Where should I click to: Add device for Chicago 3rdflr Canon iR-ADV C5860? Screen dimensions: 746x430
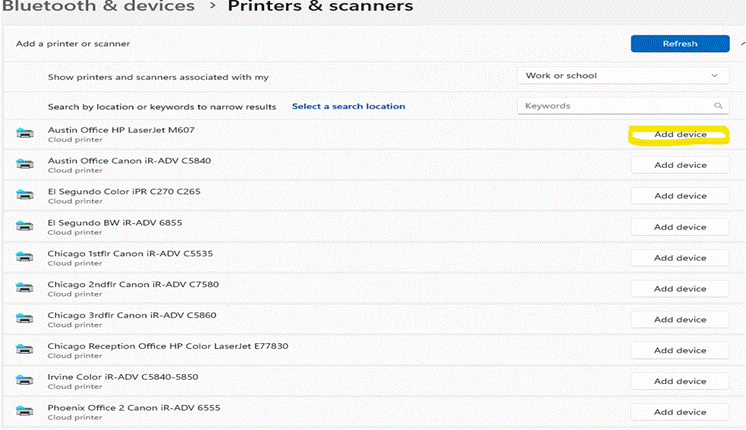click(x=680, y=320)
